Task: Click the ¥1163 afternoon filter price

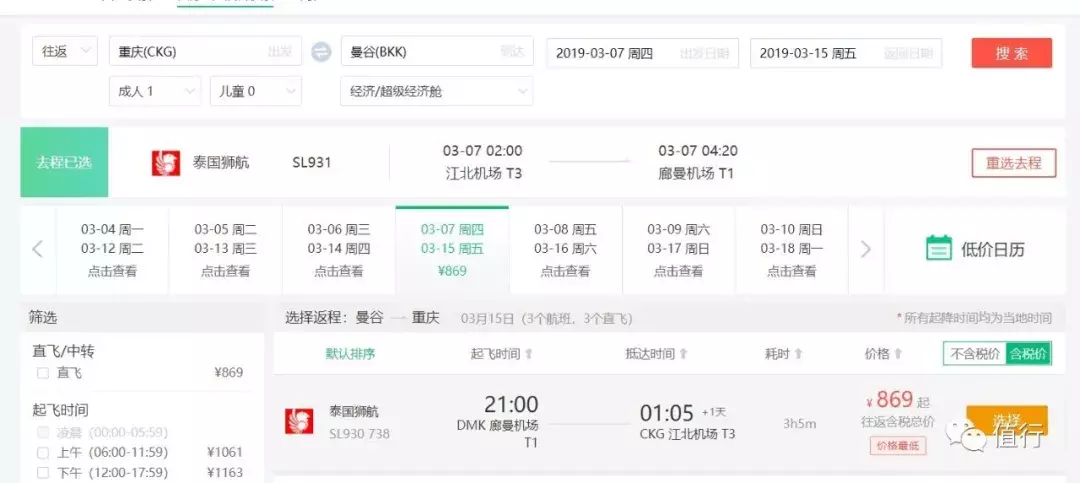Action: click(x=225, y=473)
